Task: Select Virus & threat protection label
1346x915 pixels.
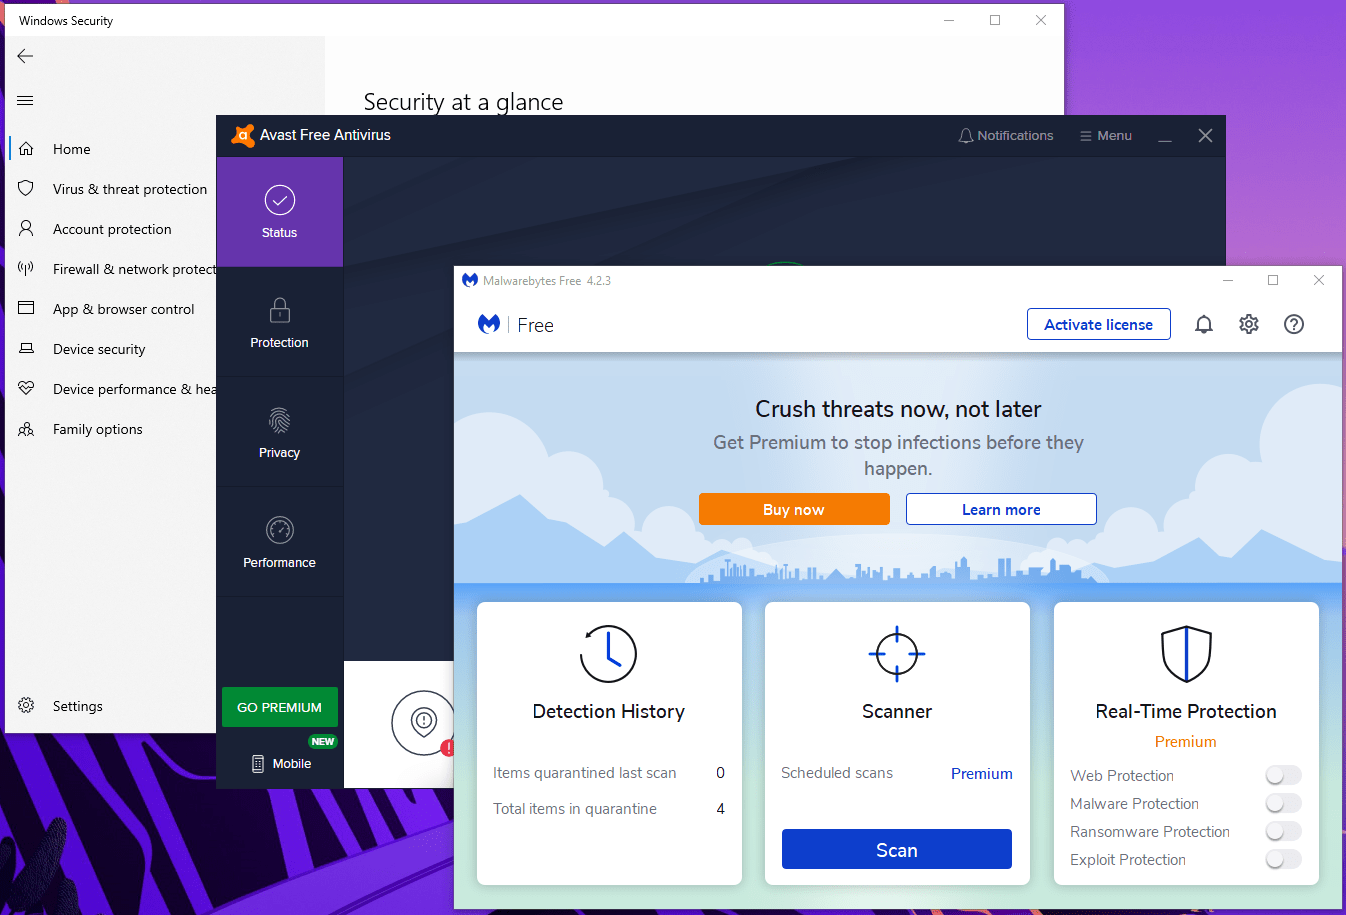Action: click(x=130, y=189)
